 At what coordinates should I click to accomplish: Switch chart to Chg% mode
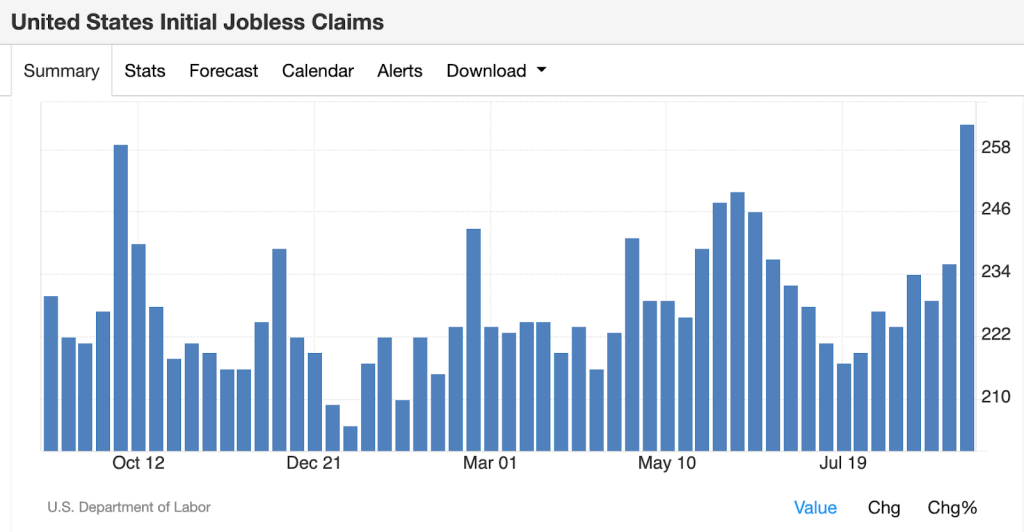pos(952,508)
